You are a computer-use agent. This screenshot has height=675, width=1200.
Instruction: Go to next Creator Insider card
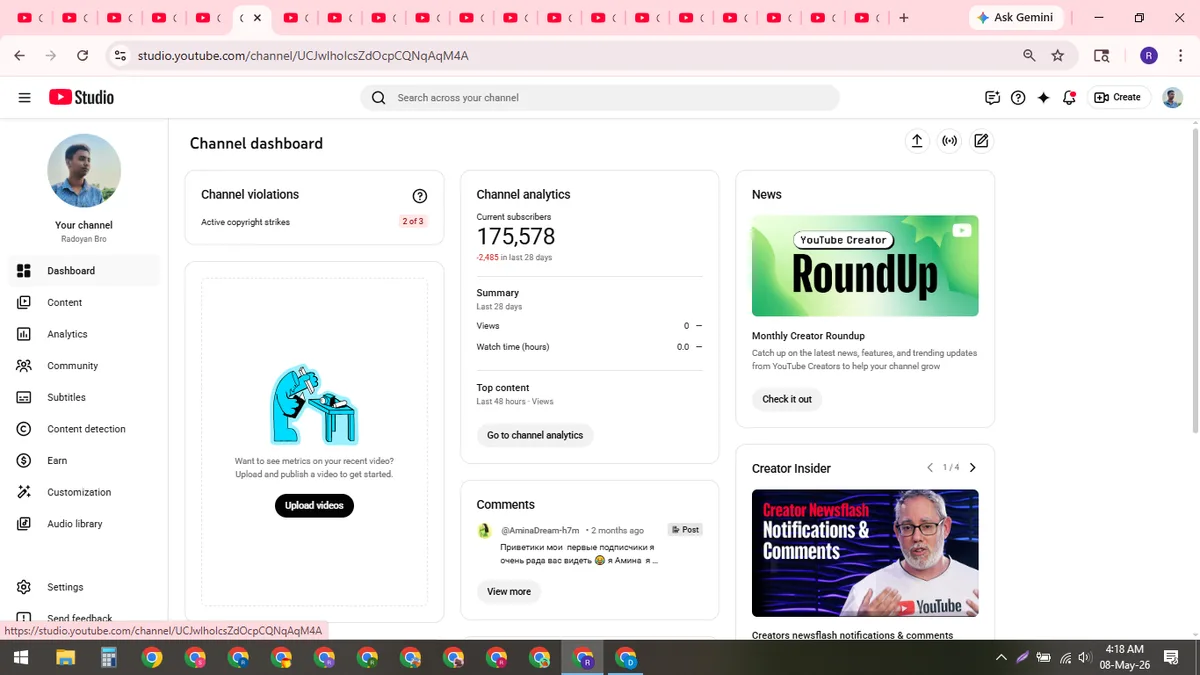[x=973, y=468]
